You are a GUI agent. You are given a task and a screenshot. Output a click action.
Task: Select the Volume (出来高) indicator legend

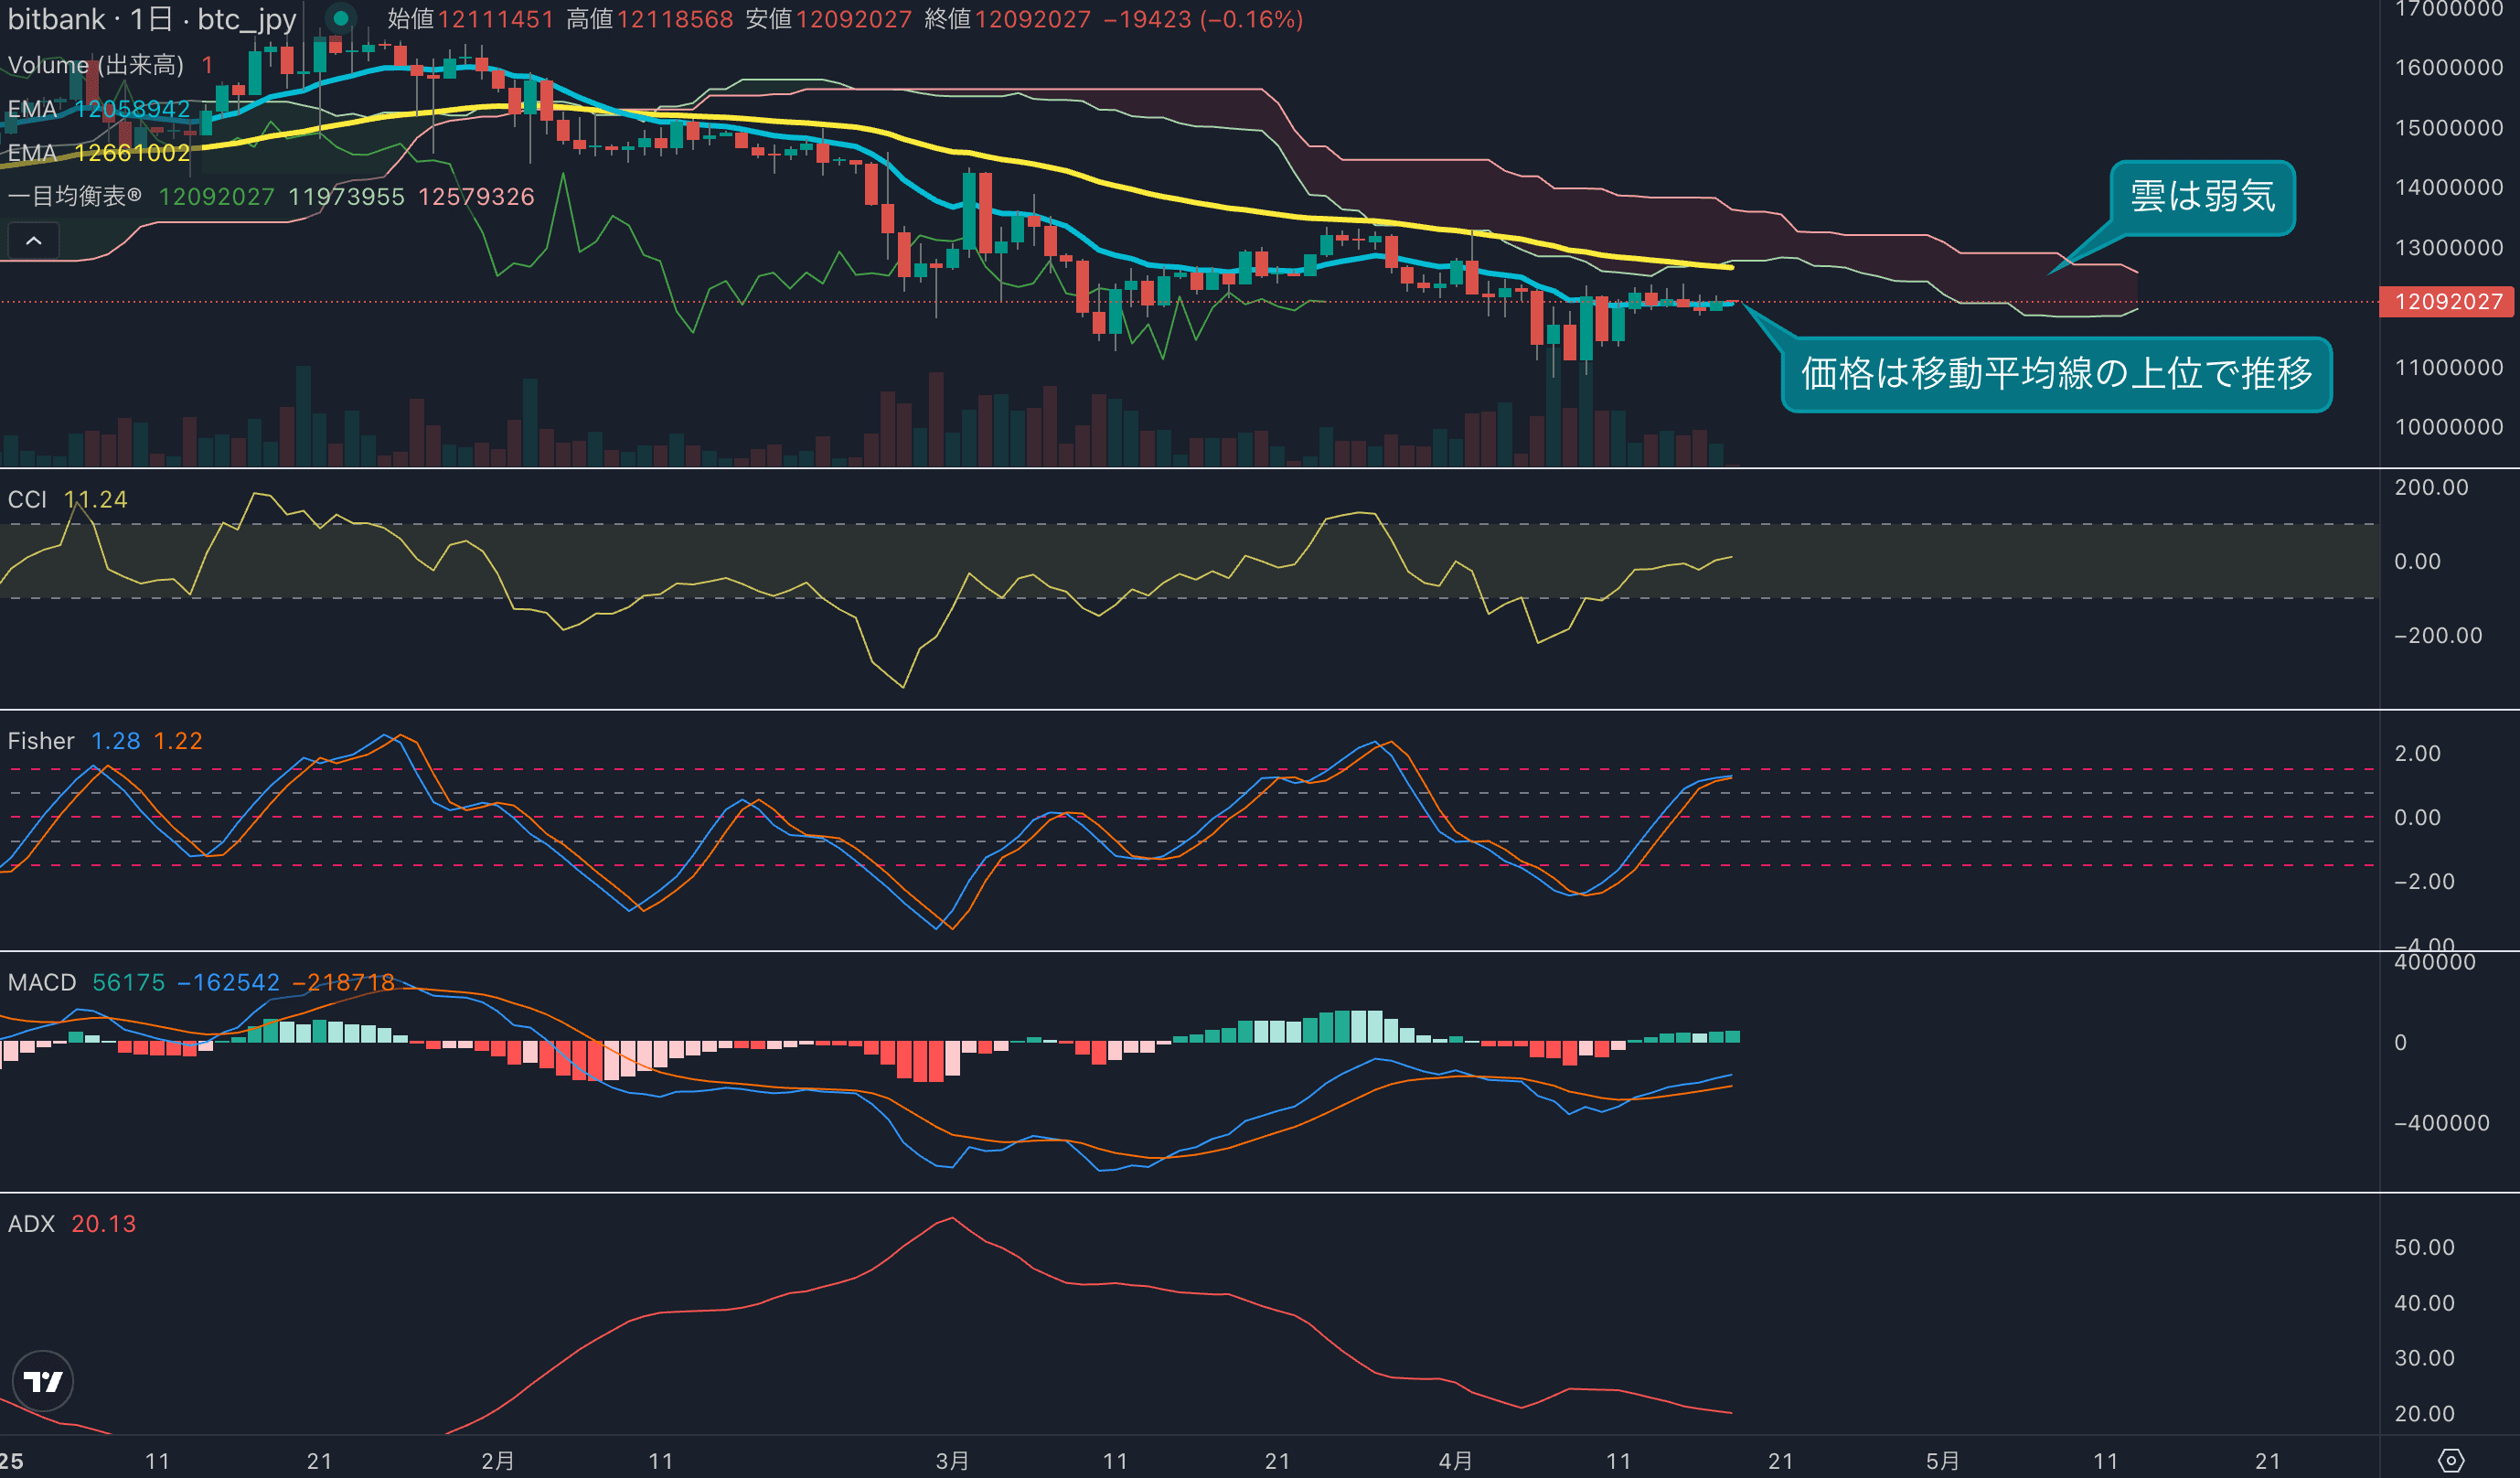(96, 65)
